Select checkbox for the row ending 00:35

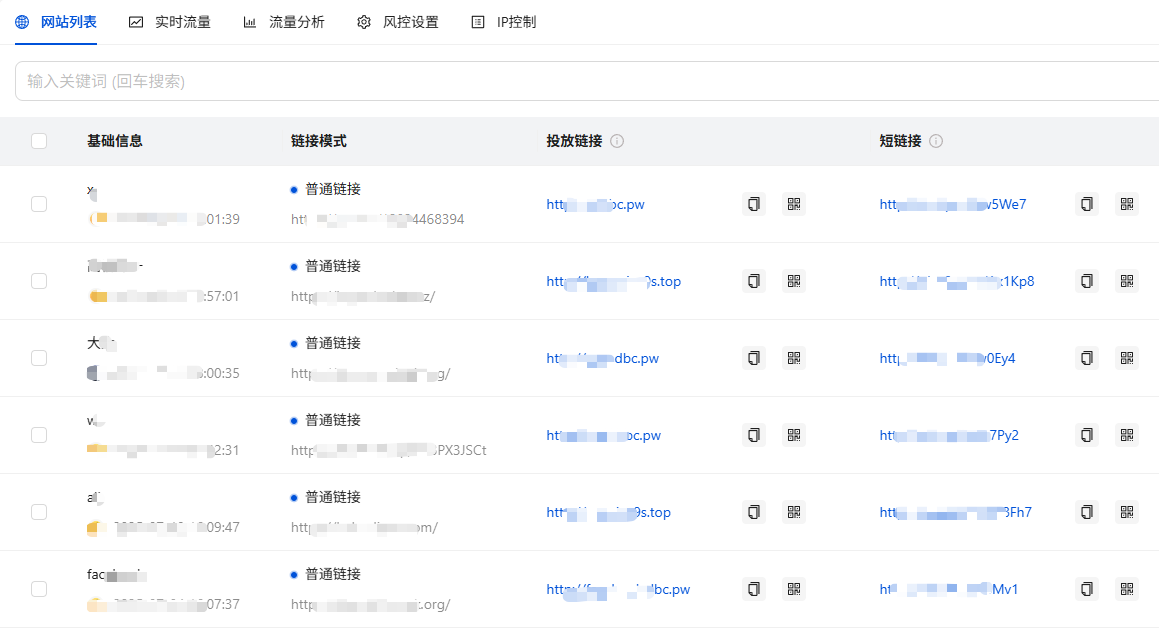coord(39,358)
